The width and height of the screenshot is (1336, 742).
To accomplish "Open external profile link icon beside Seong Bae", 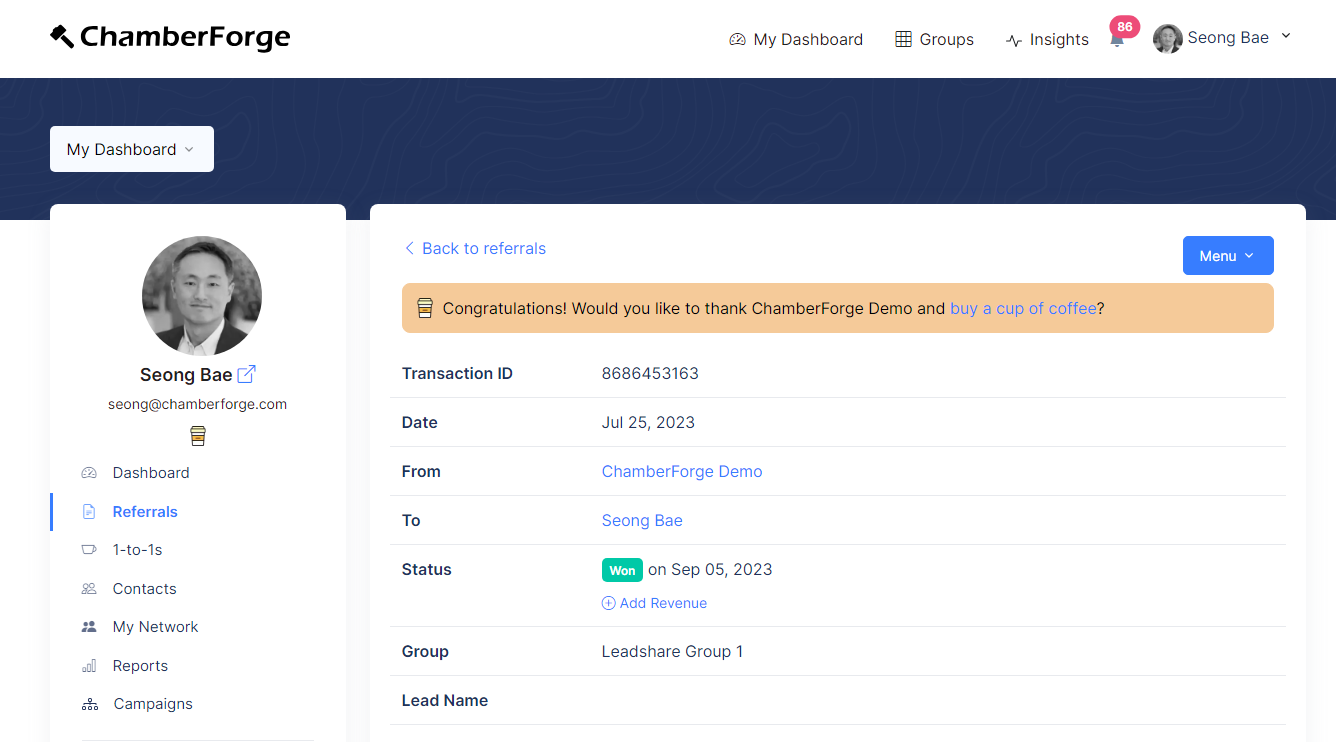I will tap(246, 374).
